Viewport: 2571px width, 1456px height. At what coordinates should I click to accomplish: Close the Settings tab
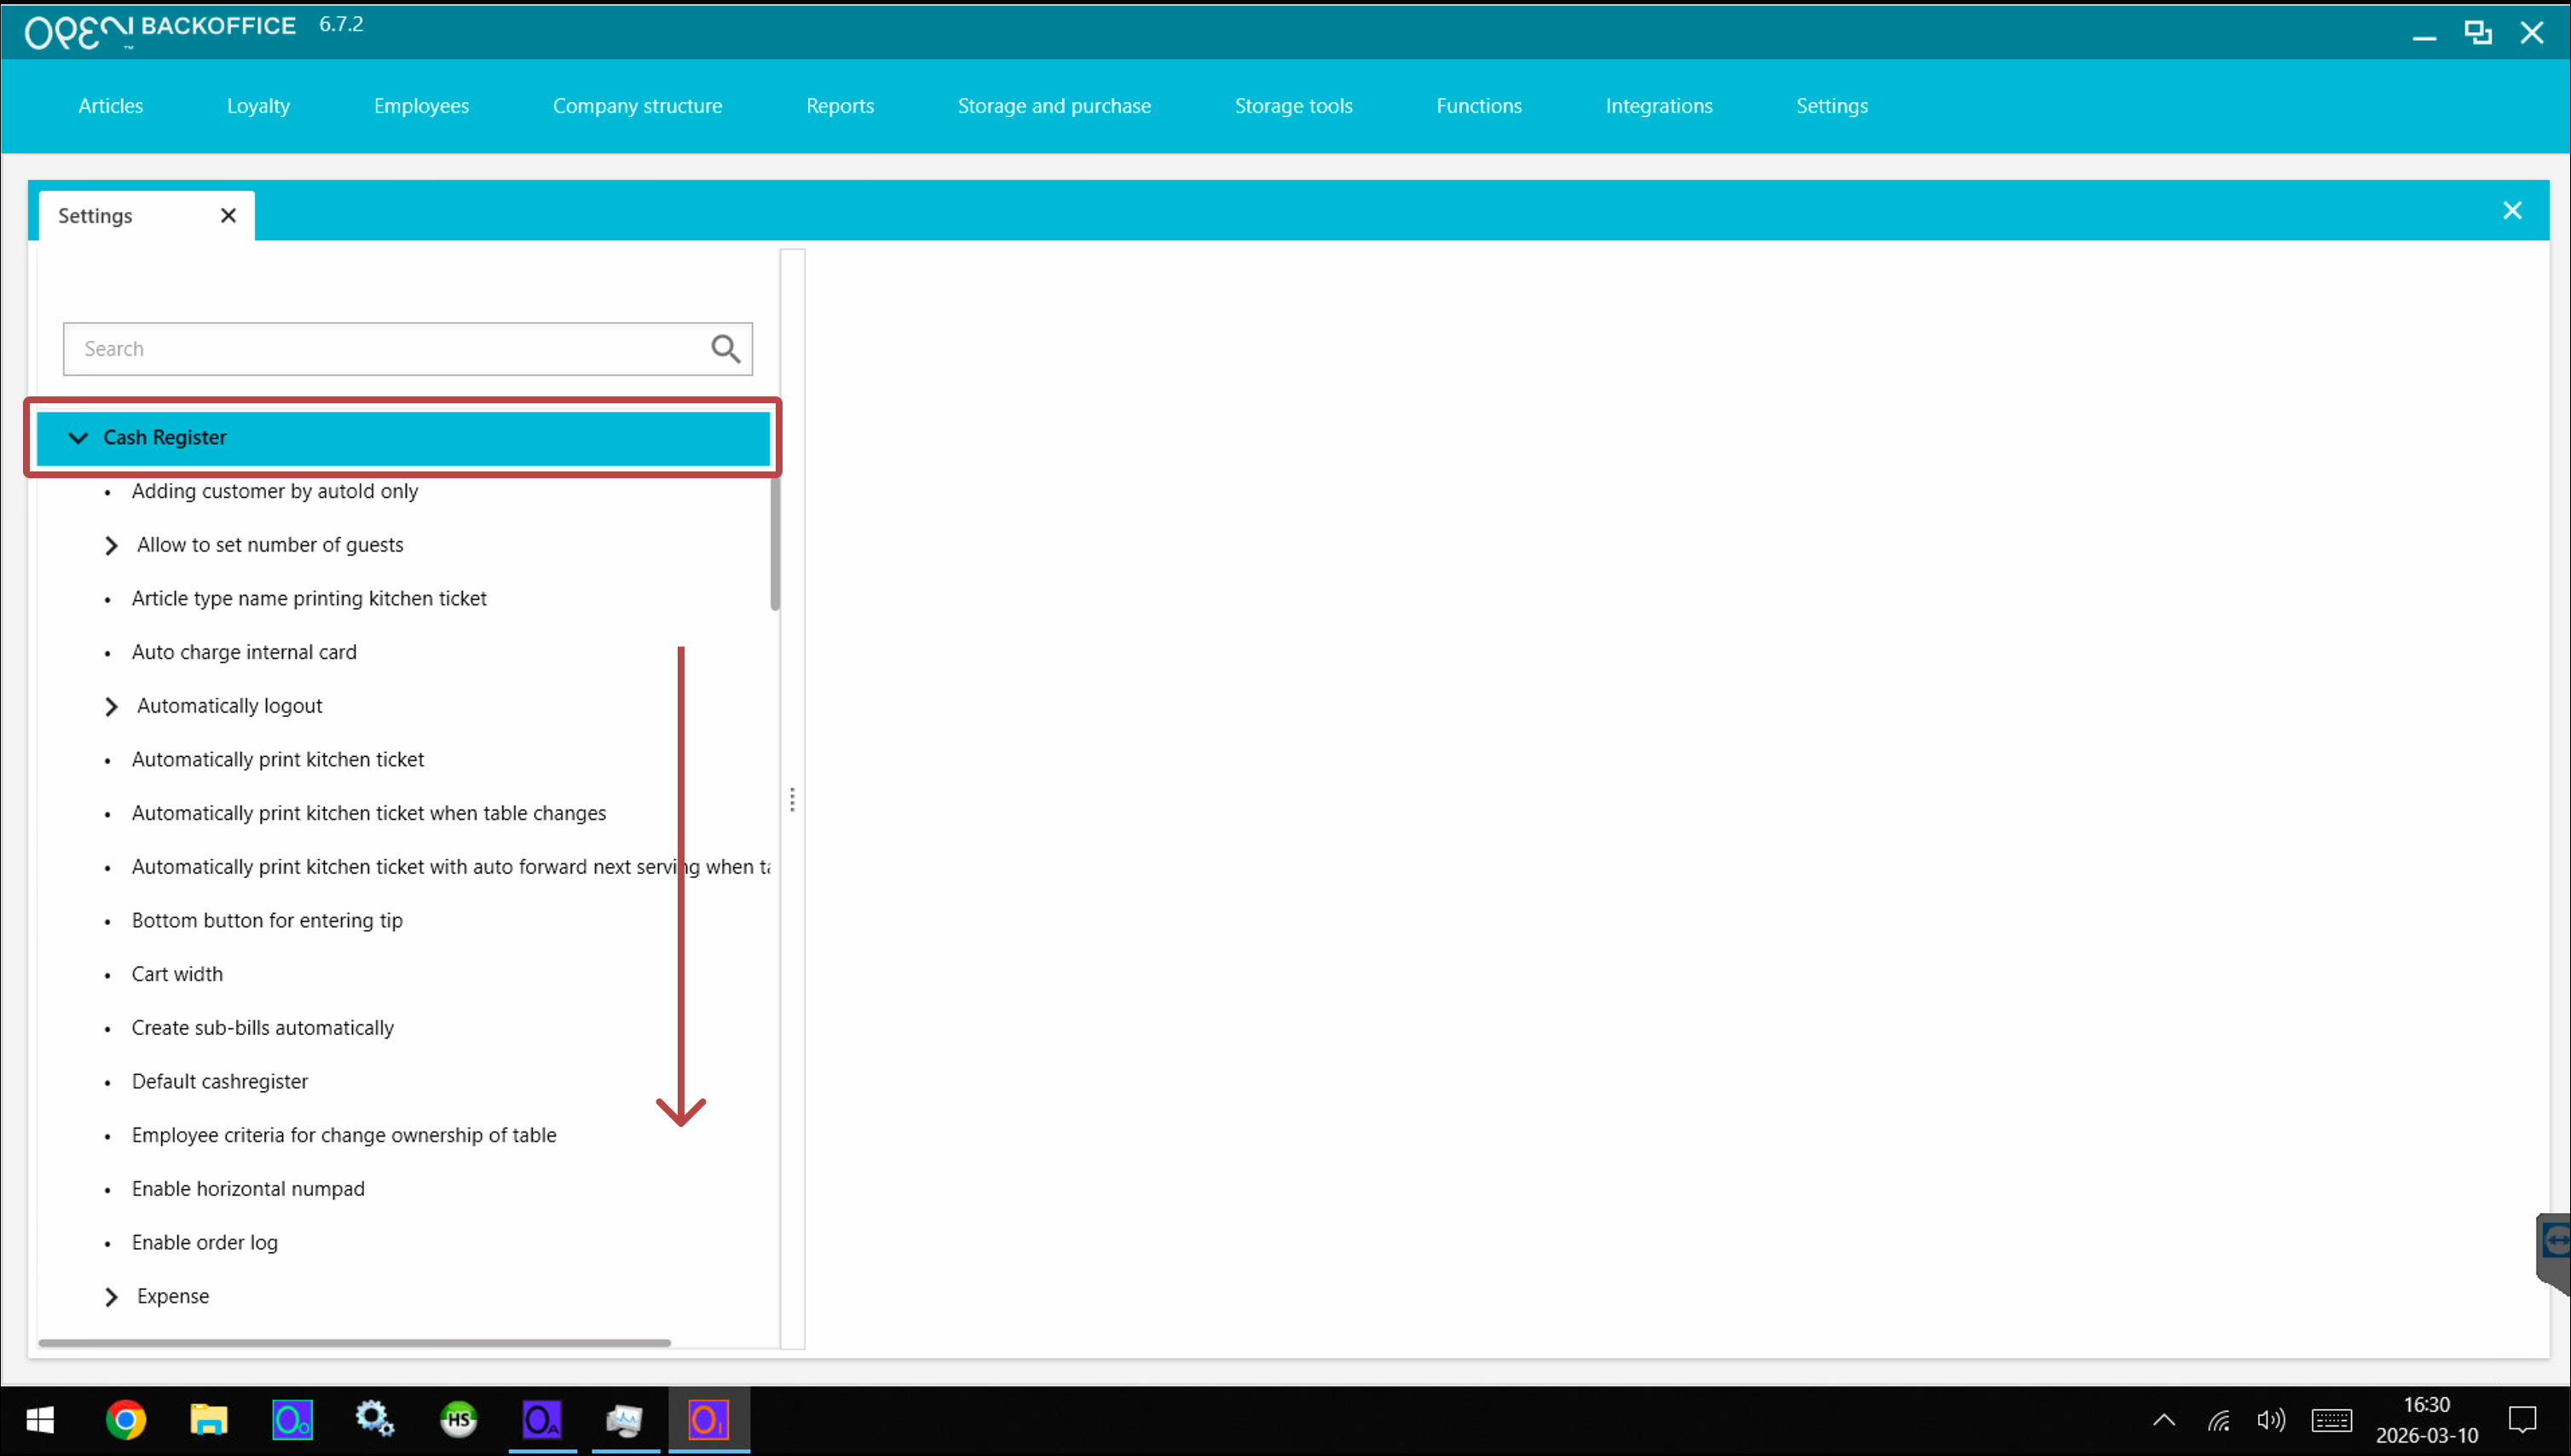(228, 216)
